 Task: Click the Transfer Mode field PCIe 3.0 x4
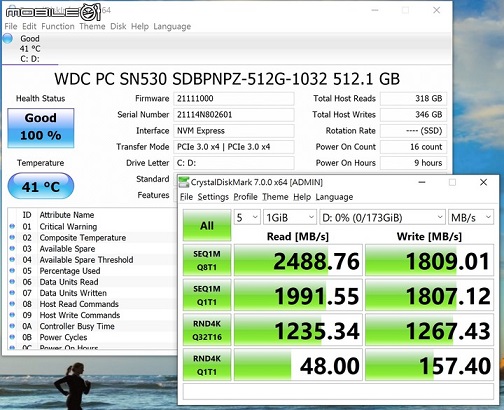pos(234,147)
